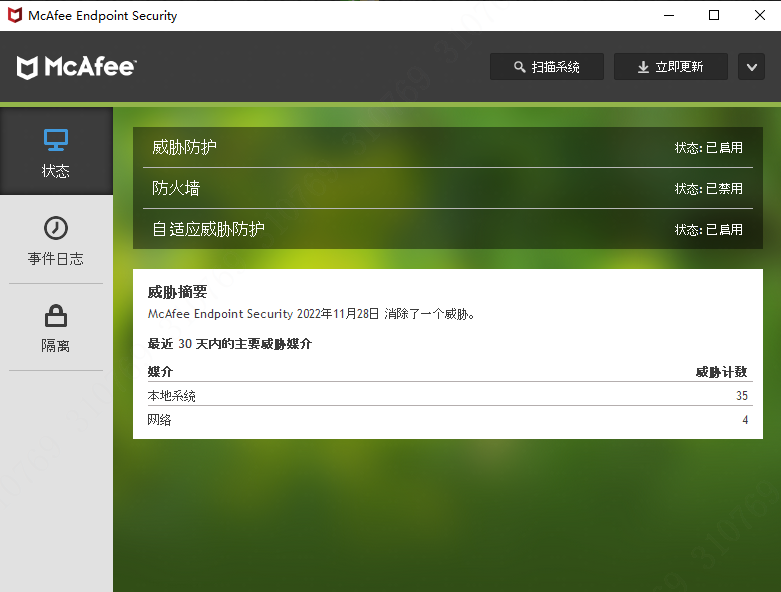The height and width of the screenshot is (592, 781).
Task: Open the 隔离 lock icon
Action: [x=56, y=316]
